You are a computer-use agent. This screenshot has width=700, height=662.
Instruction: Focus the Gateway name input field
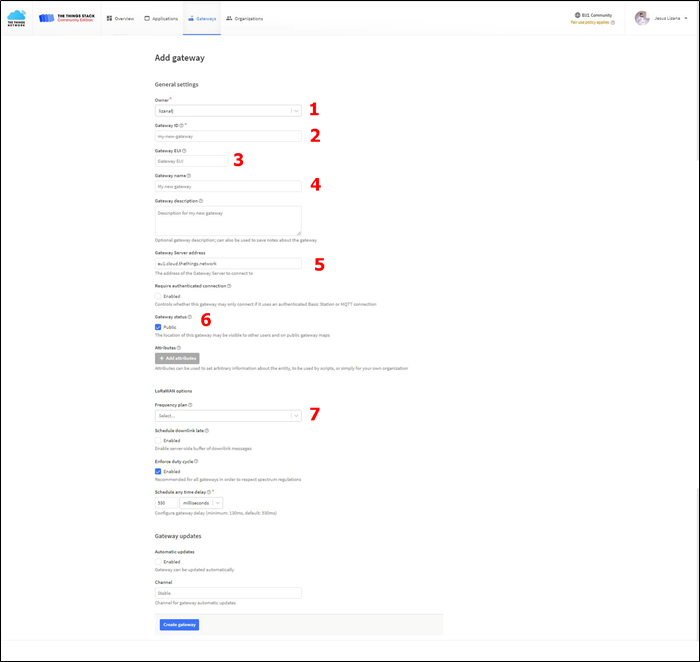pos(228,187)
